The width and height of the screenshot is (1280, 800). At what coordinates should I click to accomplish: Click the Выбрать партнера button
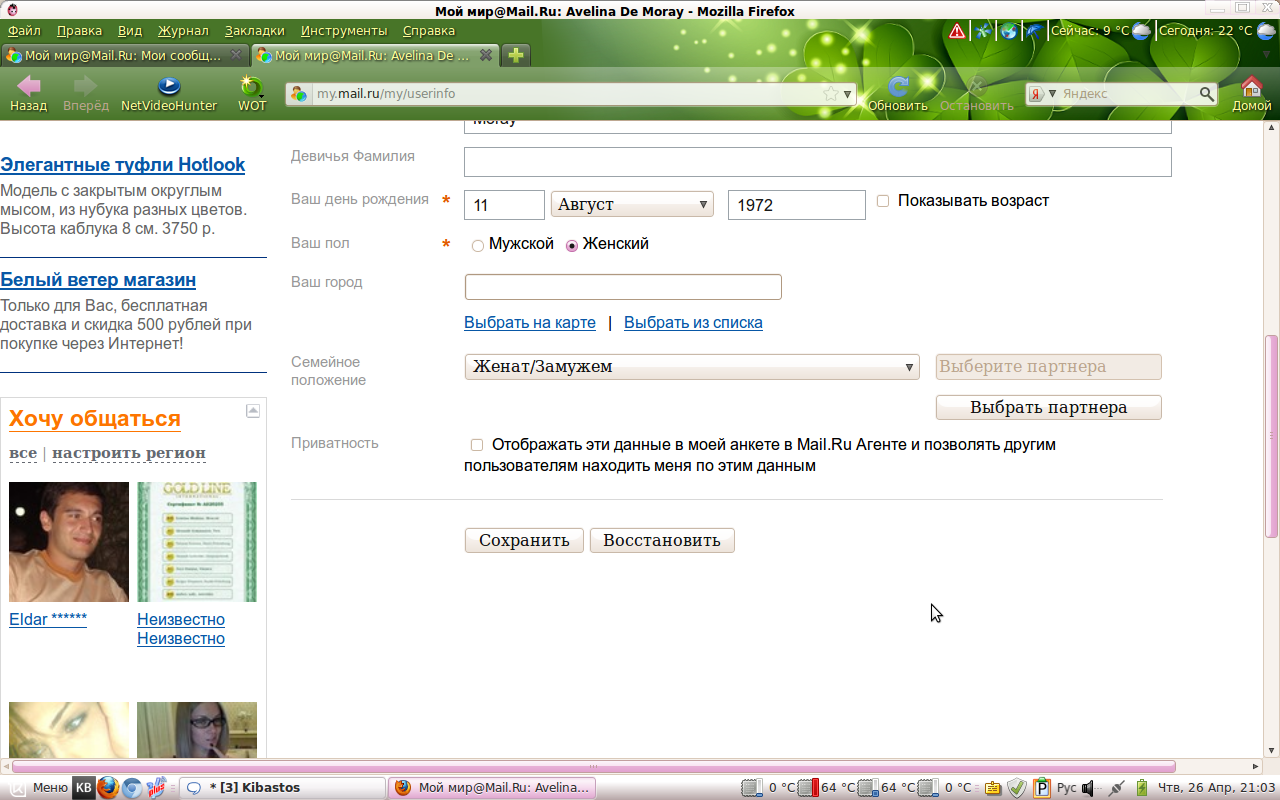tap(1049, 407)
